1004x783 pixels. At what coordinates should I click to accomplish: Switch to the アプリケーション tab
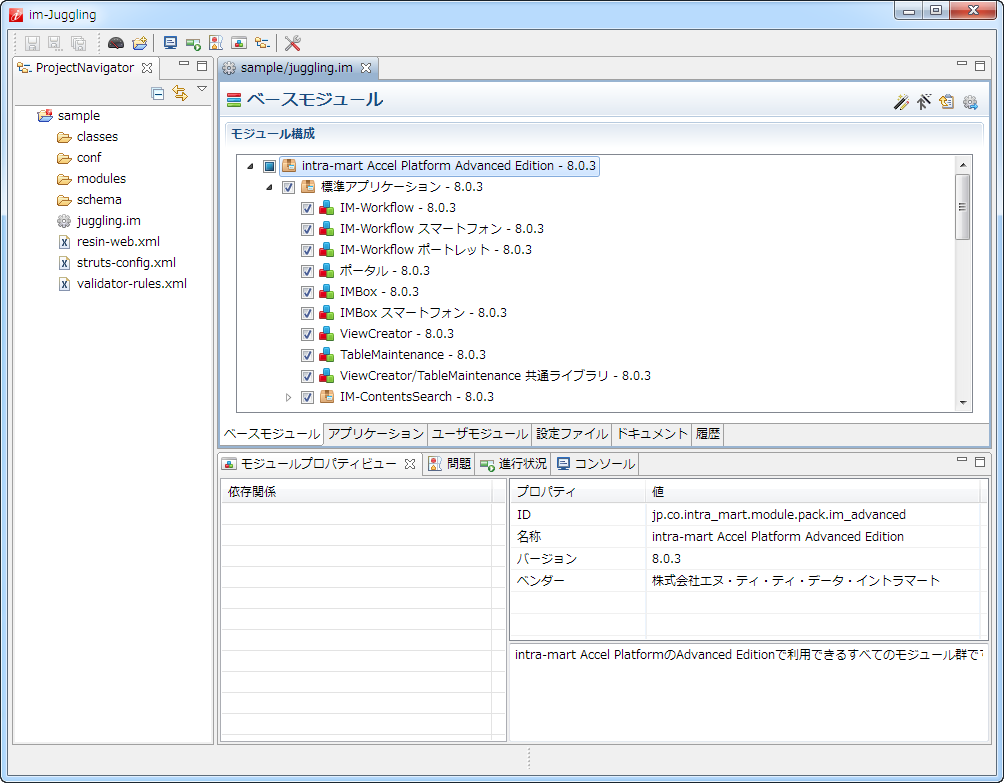[376, 434]
